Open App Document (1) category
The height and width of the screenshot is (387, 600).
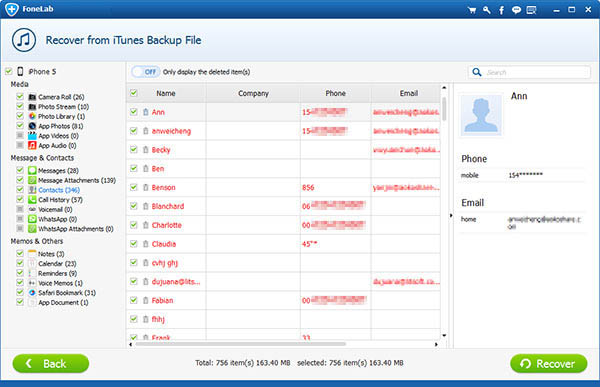pos(63,302)
